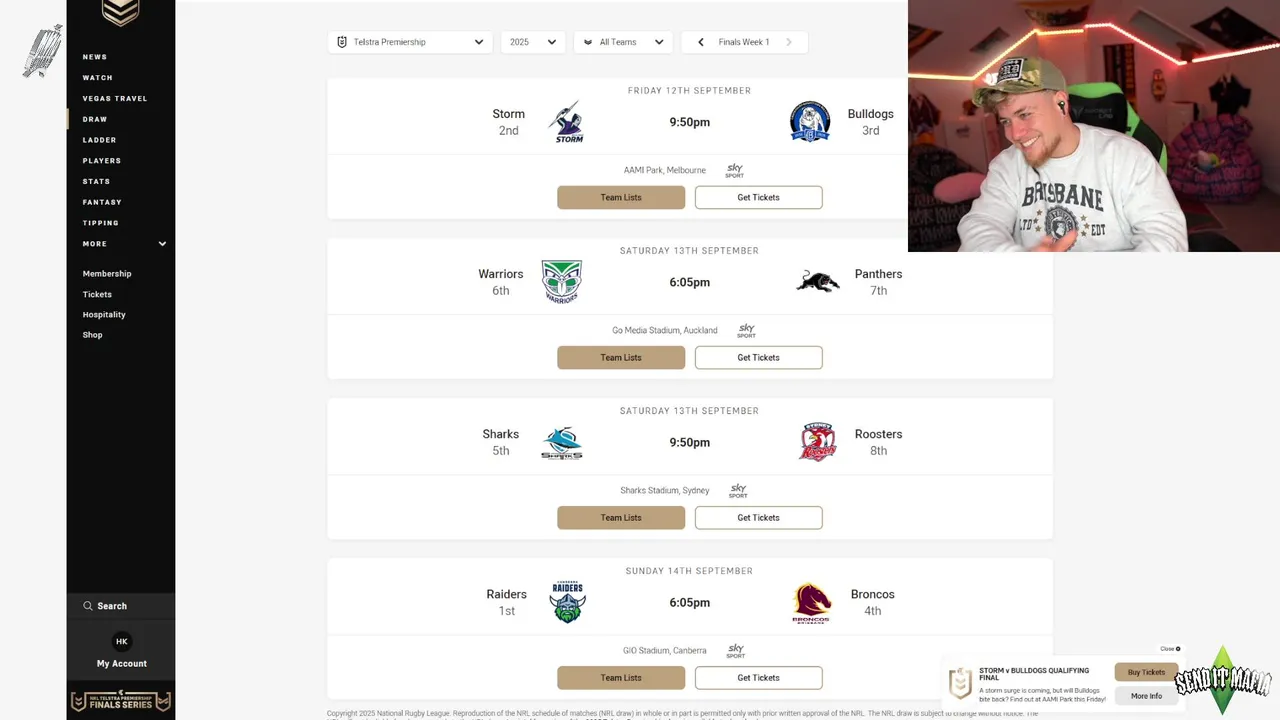Click the Bulldogs team logo

tap(809, 122)
